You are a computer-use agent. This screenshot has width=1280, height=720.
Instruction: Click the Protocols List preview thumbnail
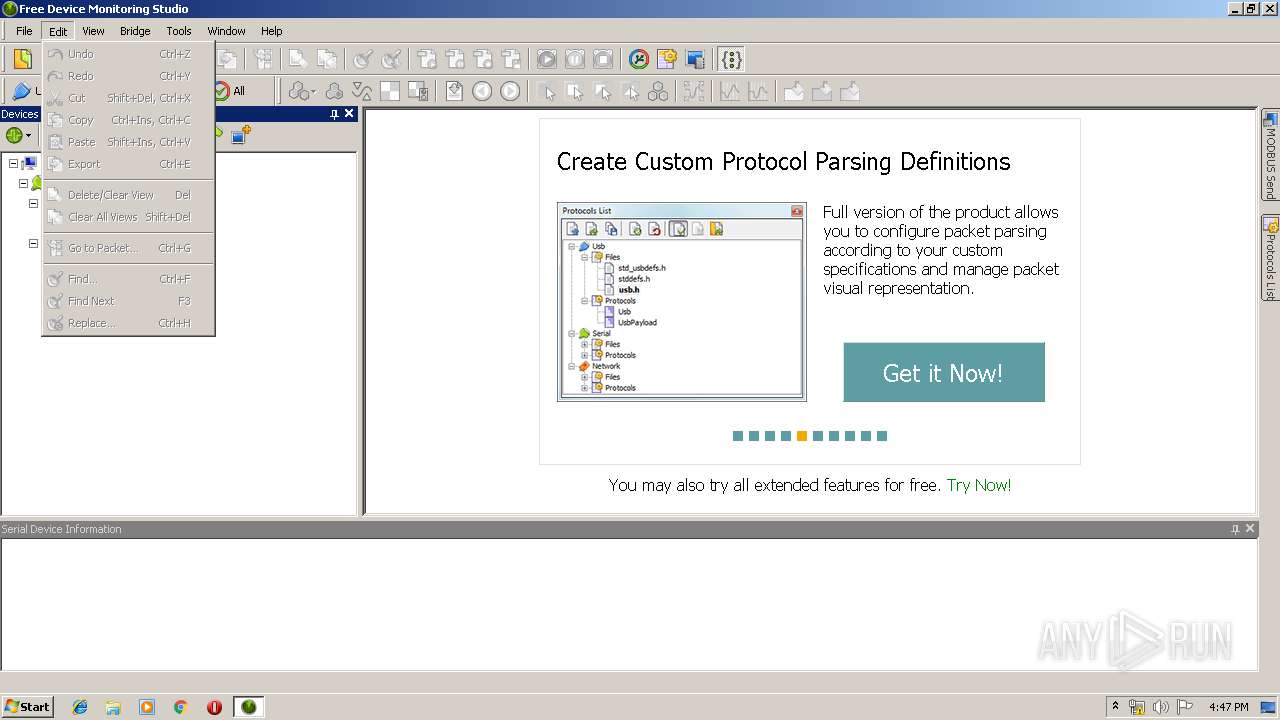pyautogui.click(x=682, y=302)
